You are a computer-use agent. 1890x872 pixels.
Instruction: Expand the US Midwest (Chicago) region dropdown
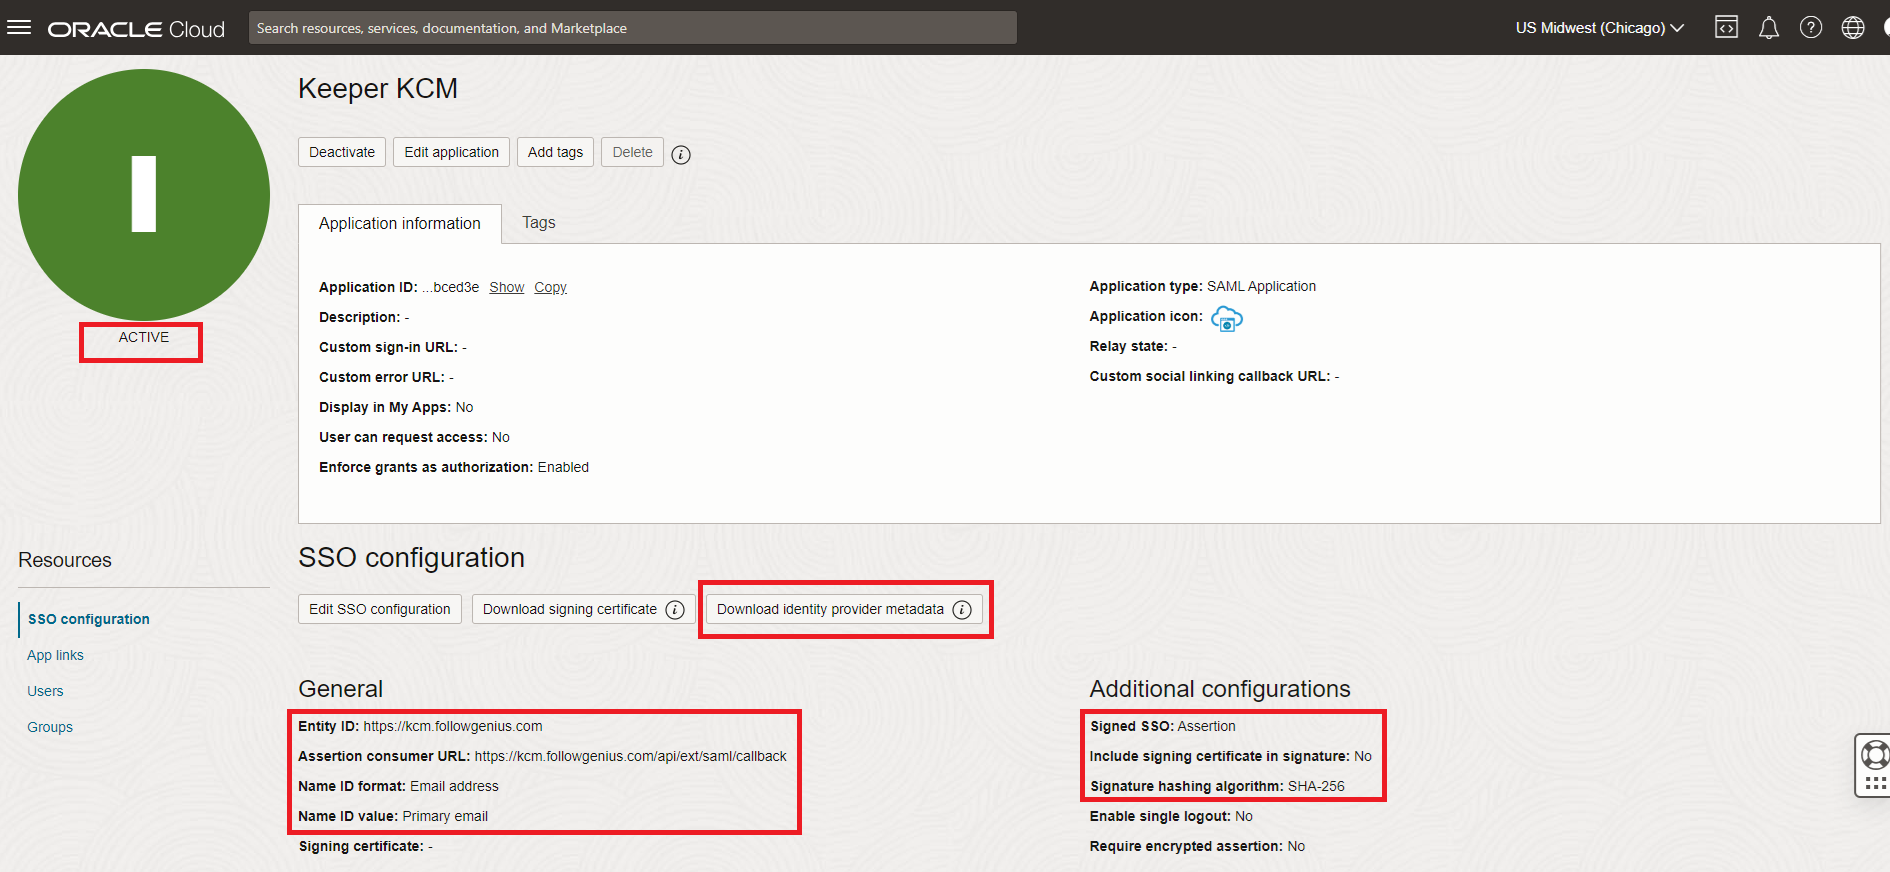1599,28
